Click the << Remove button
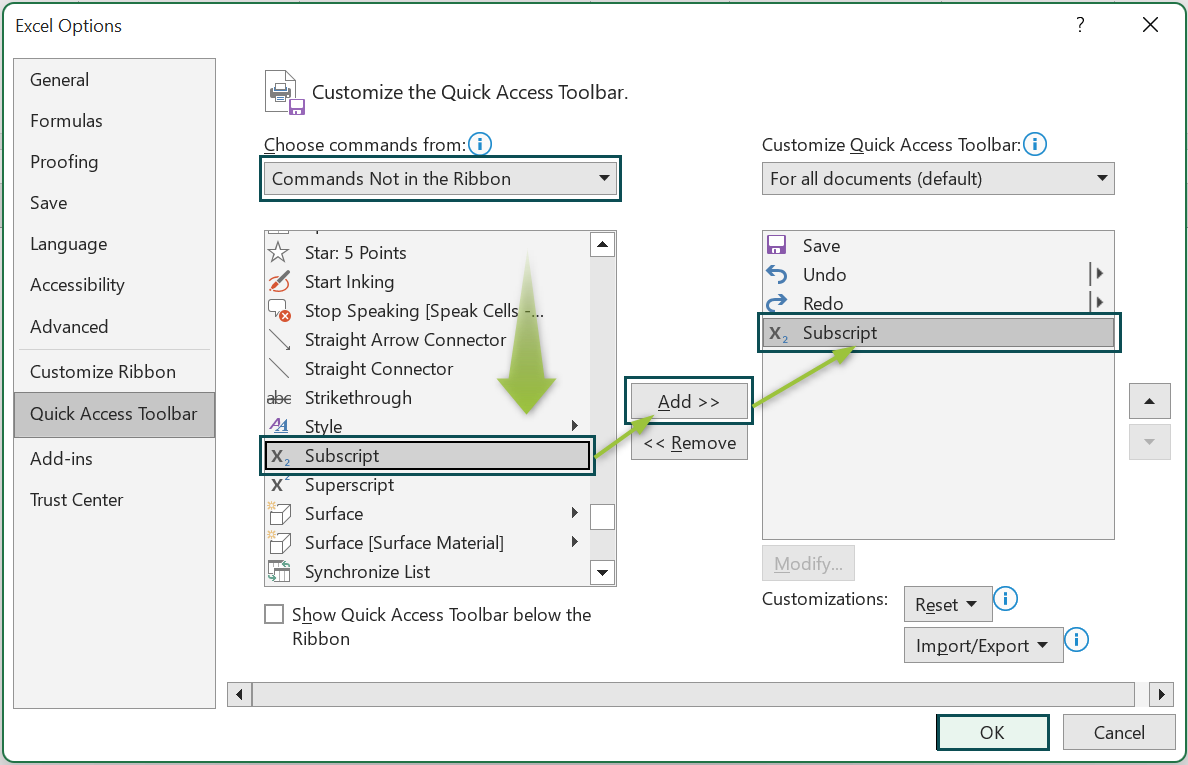The width and height of the screenshot is (1188, 765). [x=689, y=442]
